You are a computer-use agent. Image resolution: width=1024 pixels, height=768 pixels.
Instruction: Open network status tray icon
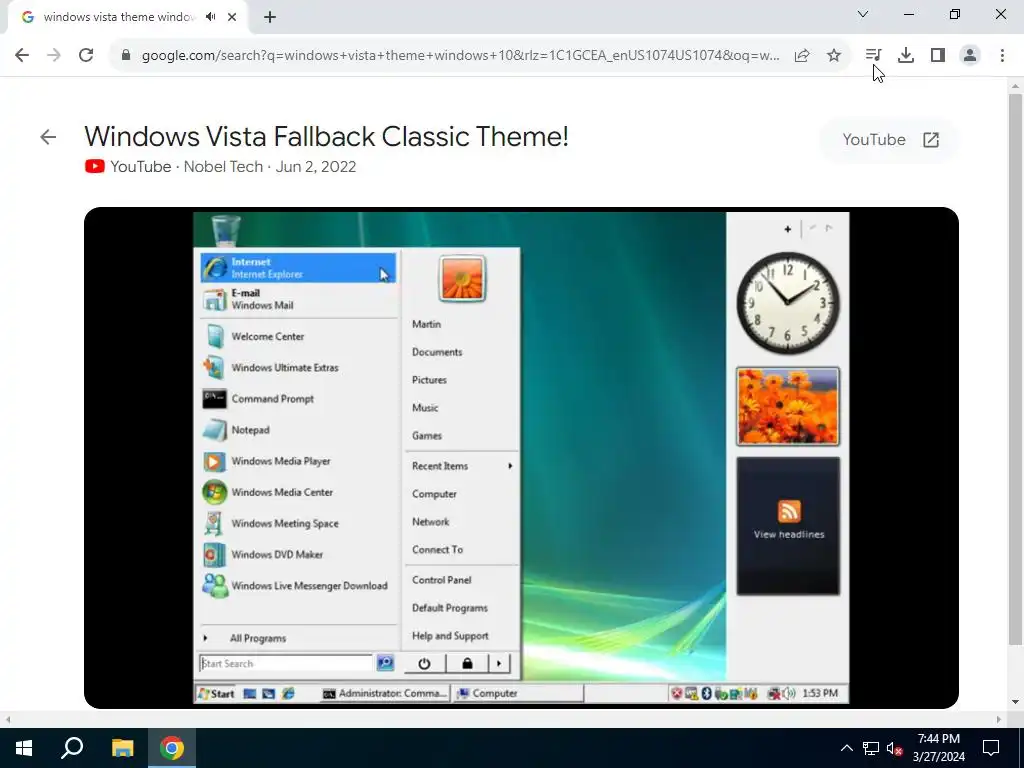(x=871, y=748)
